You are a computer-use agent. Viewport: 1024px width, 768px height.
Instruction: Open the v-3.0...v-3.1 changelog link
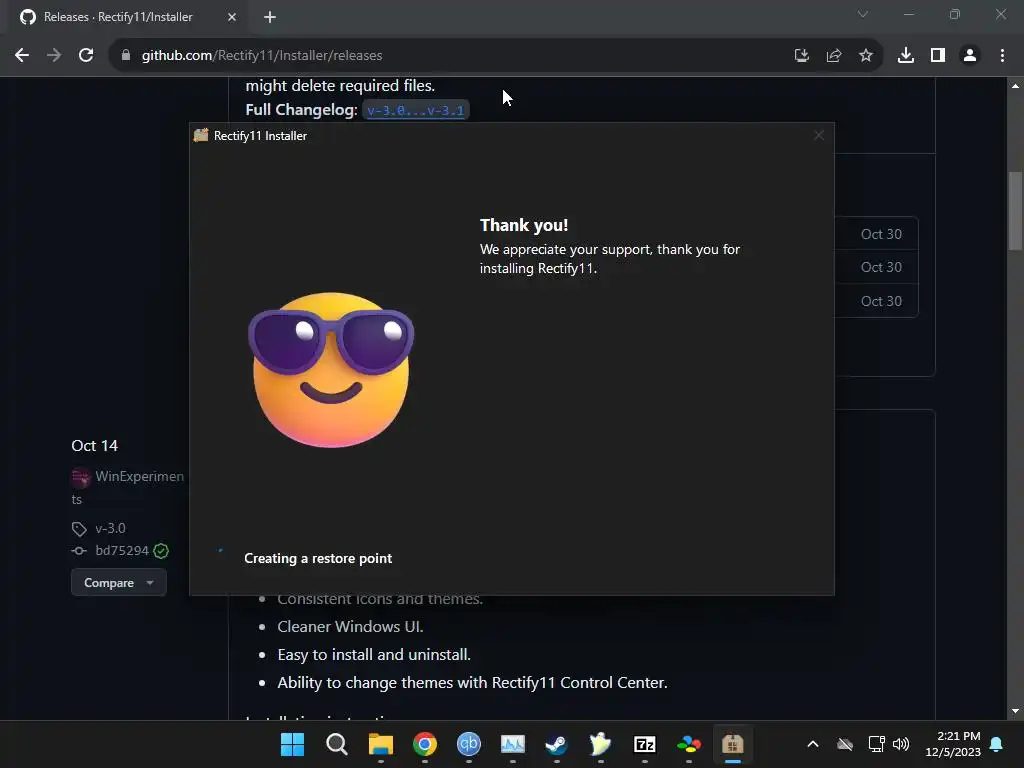[x=415, y=110]
